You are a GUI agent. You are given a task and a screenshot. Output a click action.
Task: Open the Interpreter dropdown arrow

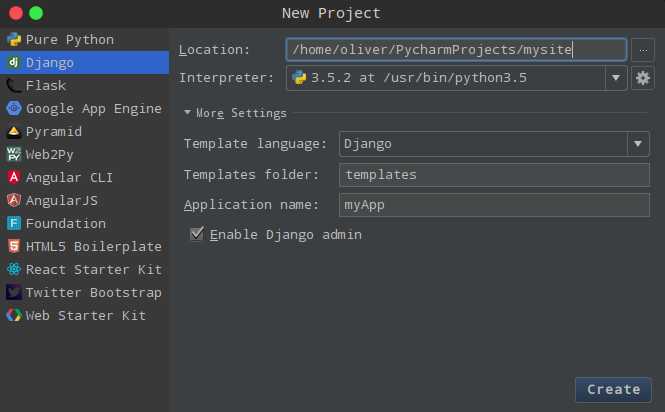[x=616, y=78]
